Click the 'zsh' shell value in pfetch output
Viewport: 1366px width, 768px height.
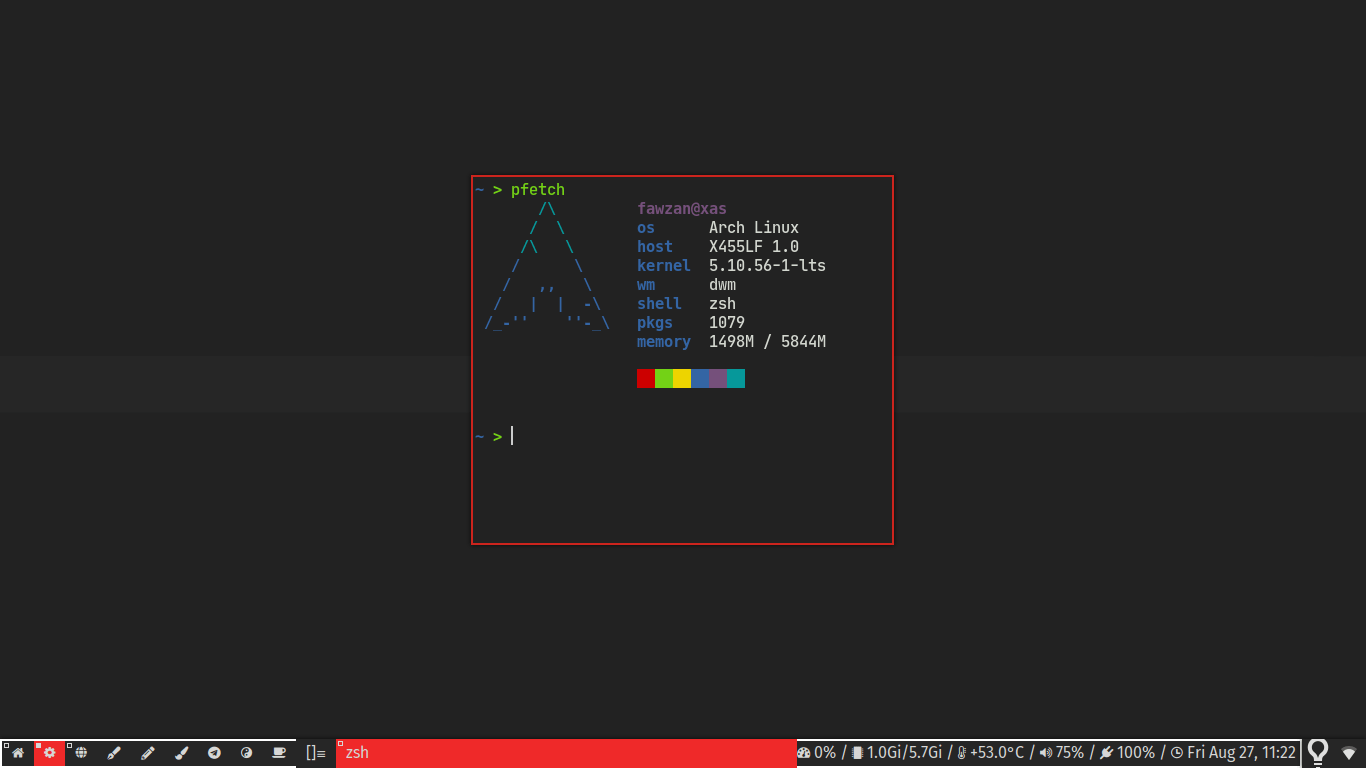pyautogui.click(x=723, y=304)
